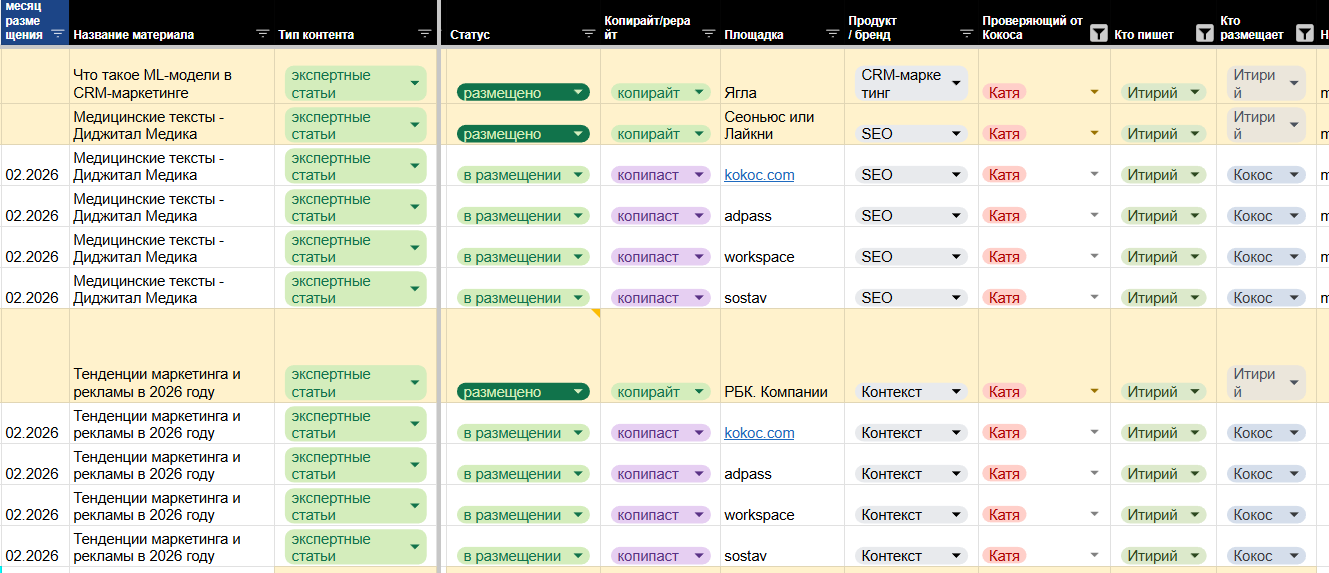This screenshot has height=573, width=1329.
Task: Select cell 'Что такое ML-модели в CRM-маркетинге'
Action: click(170, 84)
